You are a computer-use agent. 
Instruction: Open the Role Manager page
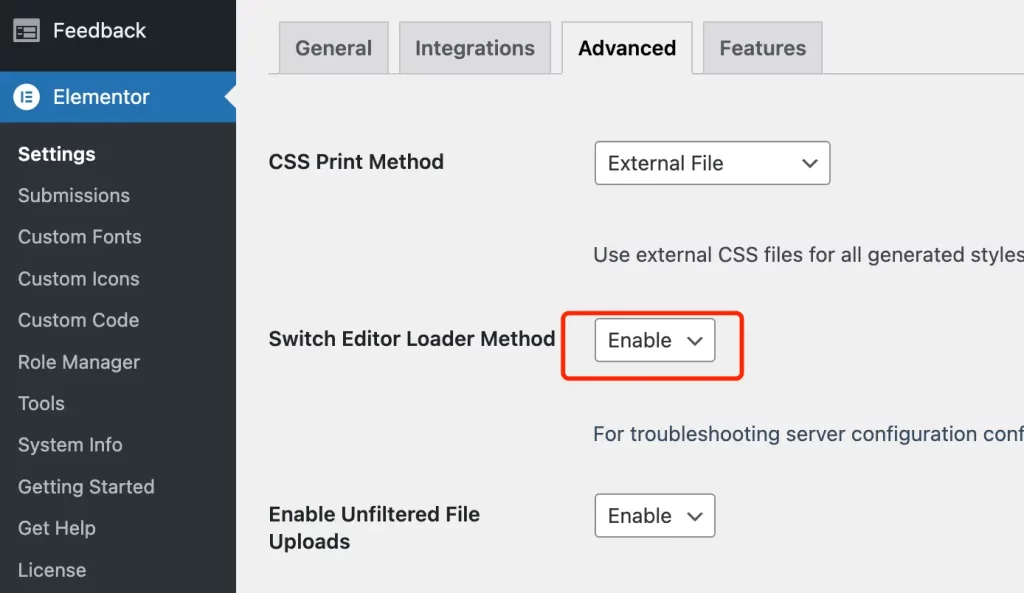[x=79, y=362]
